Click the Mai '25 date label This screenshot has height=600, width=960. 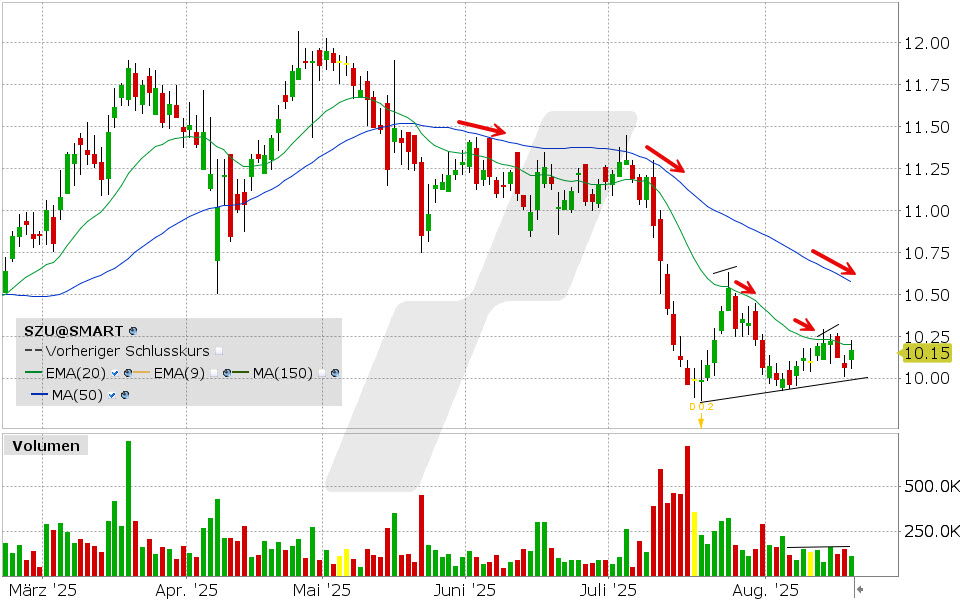[322, 590]
